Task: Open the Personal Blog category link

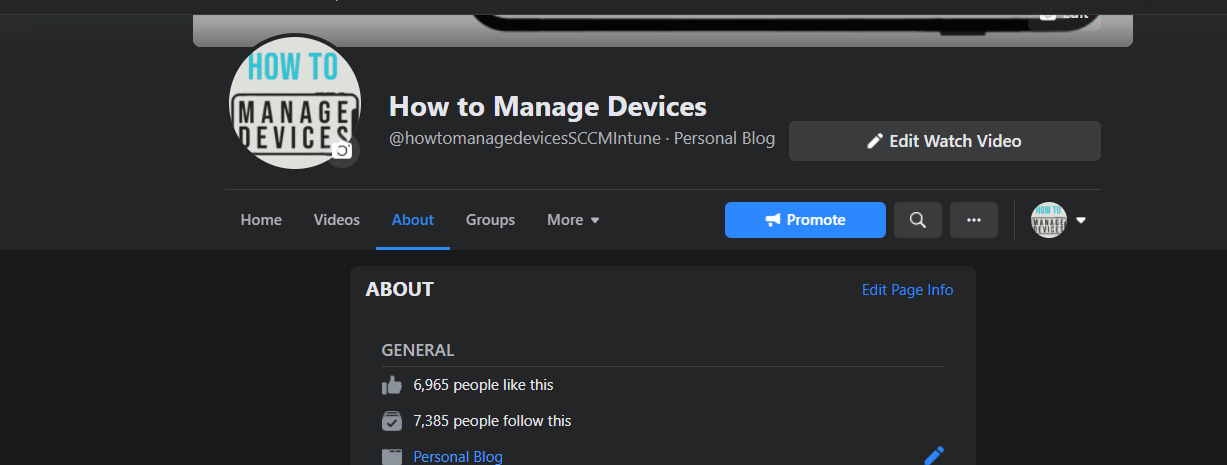Action: tap(458, 457)
